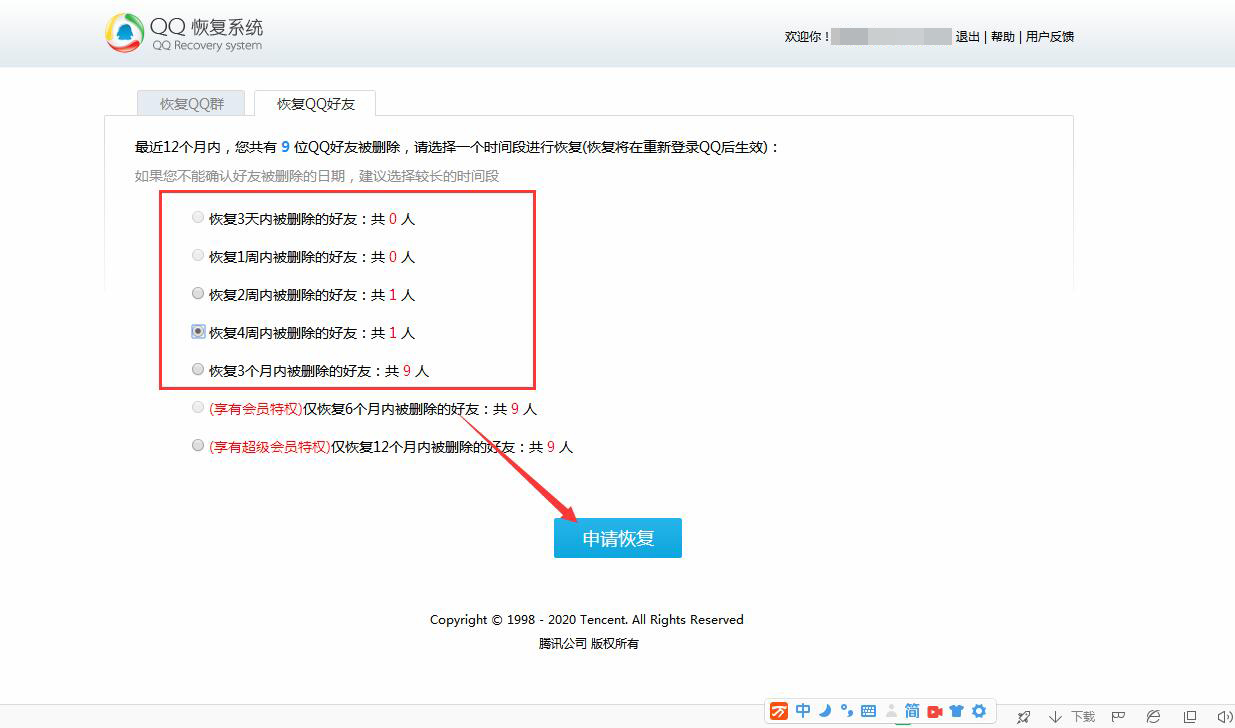
Task: Click the red video camera icon in IME bar
Action: point(935,712)
